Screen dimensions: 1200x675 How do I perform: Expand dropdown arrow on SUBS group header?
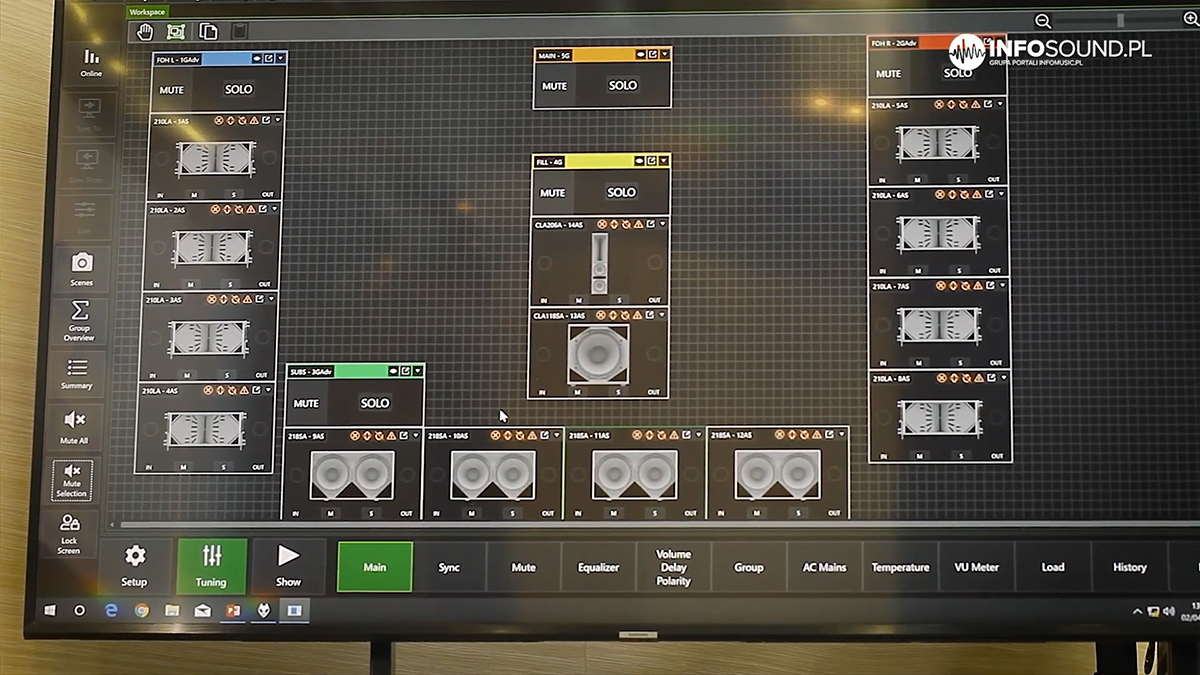coord(418,371)
